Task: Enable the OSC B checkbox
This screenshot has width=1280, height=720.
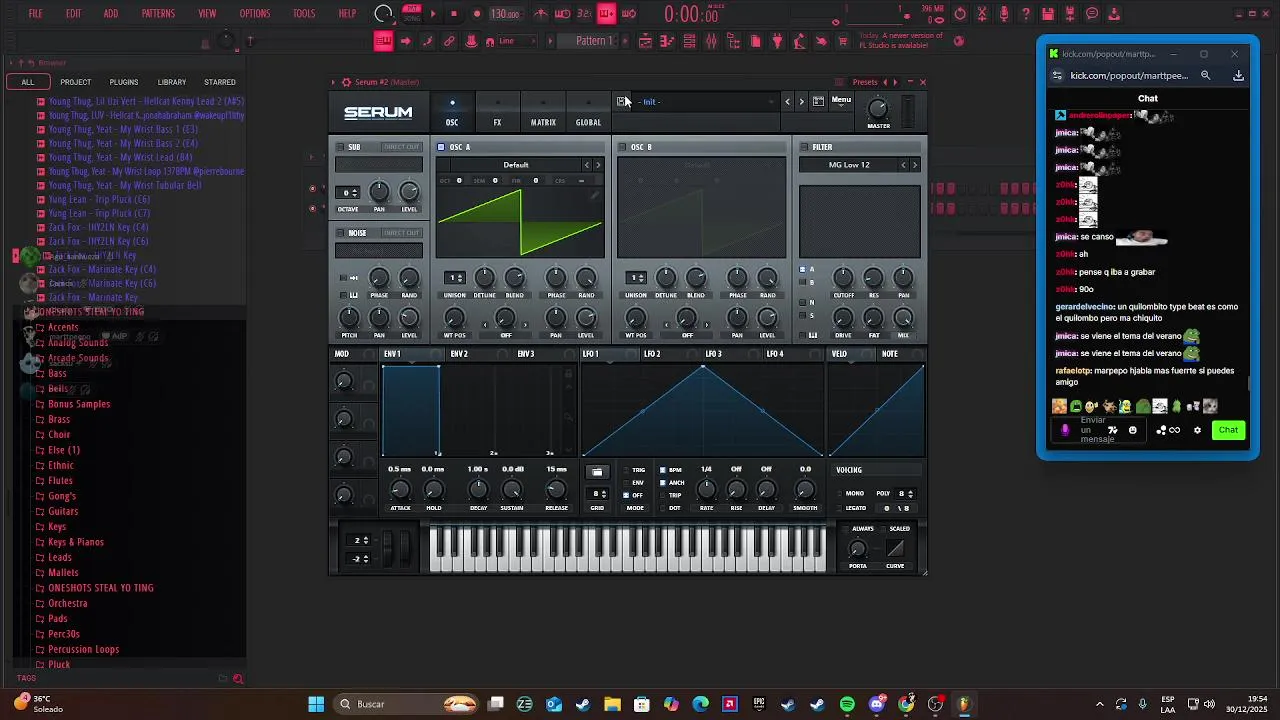Action: (622, 147)
